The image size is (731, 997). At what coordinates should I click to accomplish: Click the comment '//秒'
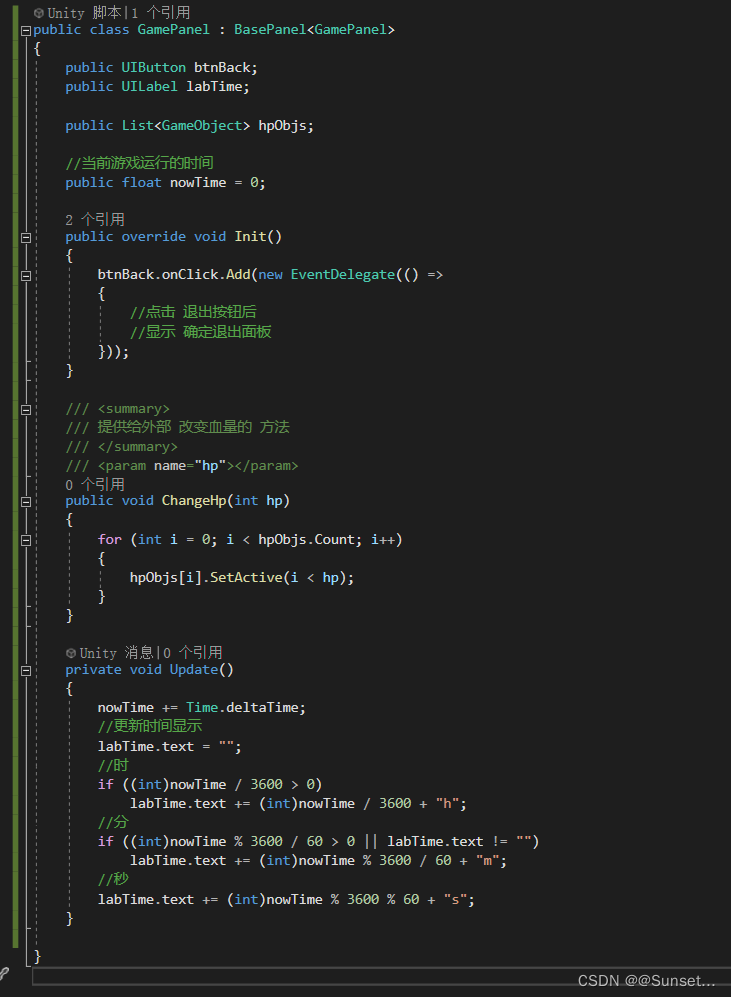(x=113, y=879)
